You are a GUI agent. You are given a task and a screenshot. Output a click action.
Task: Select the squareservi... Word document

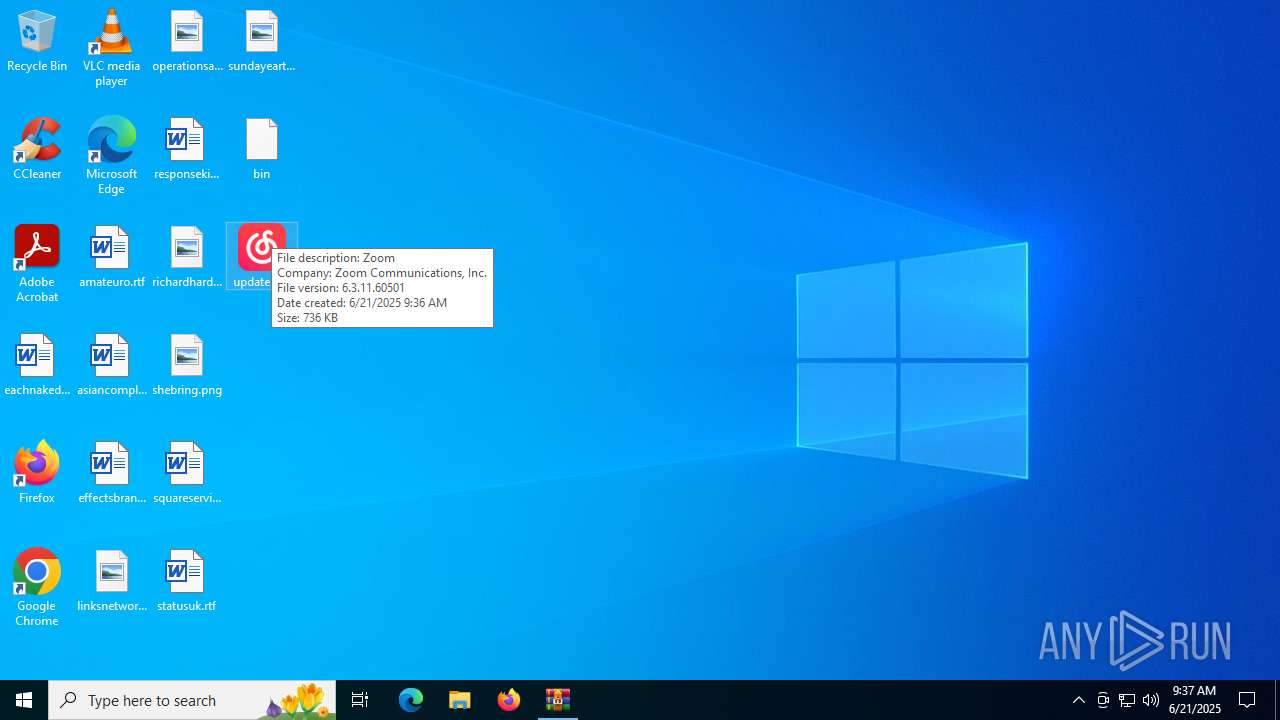click(x=187, y=474)
